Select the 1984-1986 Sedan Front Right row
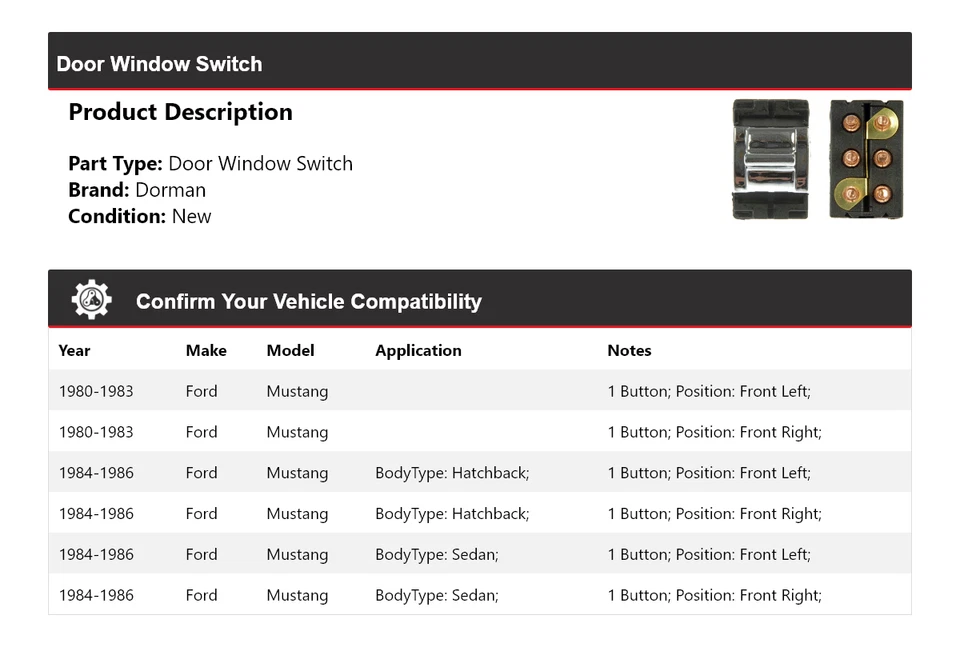Image resolution: width=960 pixels, height=647 pixels. (480, 595)
